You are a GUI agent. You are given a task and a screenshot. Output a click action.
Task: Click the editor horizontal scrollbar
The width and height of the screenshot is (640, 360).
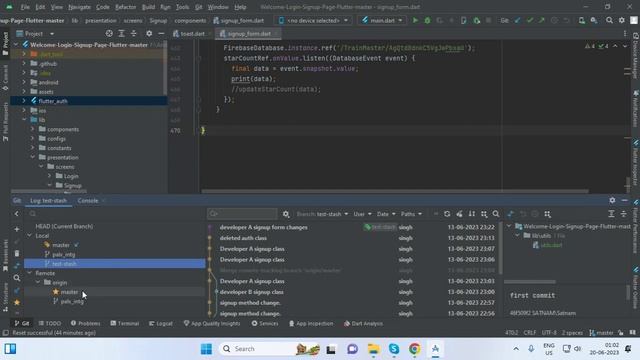point(395,191)
